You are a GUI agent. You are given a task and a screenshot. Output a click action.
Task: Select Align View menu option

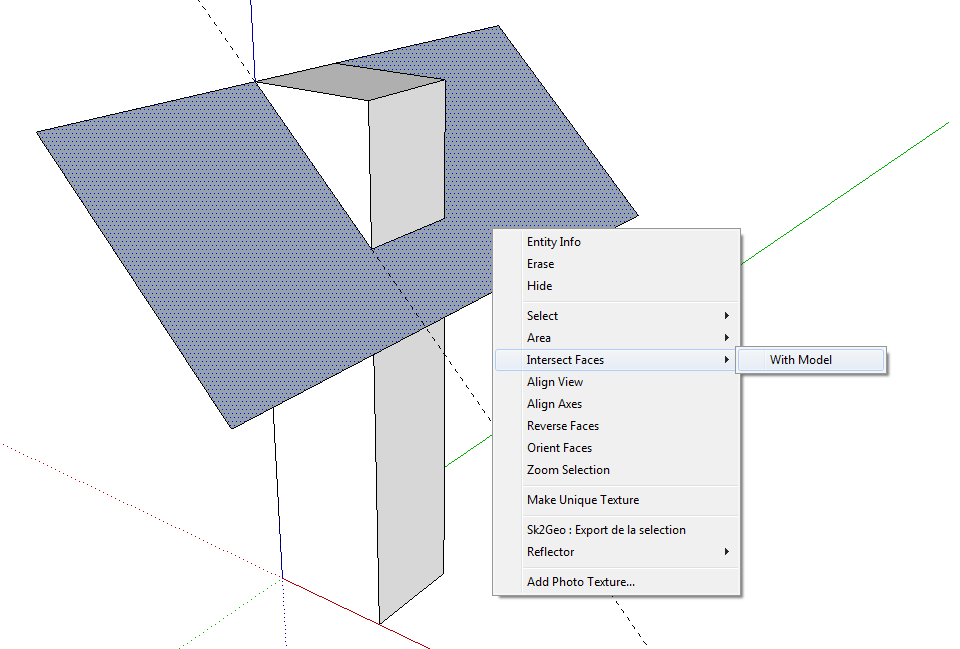coord(617,382)
